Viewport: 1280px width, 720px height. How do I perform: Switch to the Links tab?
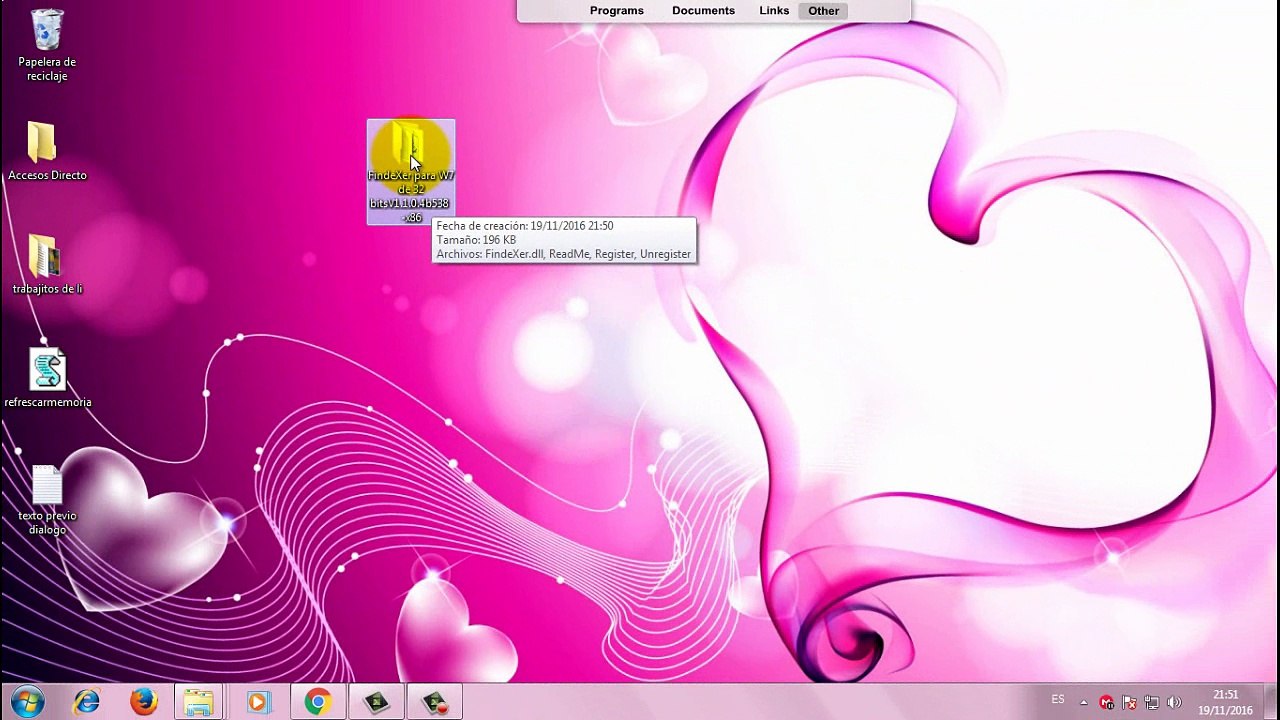click(x=774, y=11)
